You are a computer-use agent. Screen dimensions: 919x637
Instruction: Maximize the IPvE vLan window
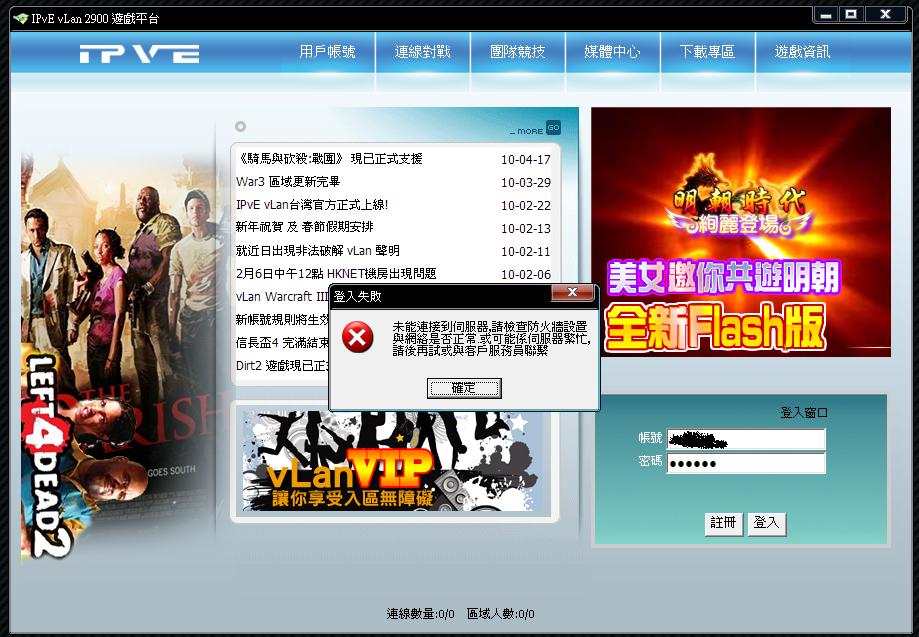tap(852, 15)
